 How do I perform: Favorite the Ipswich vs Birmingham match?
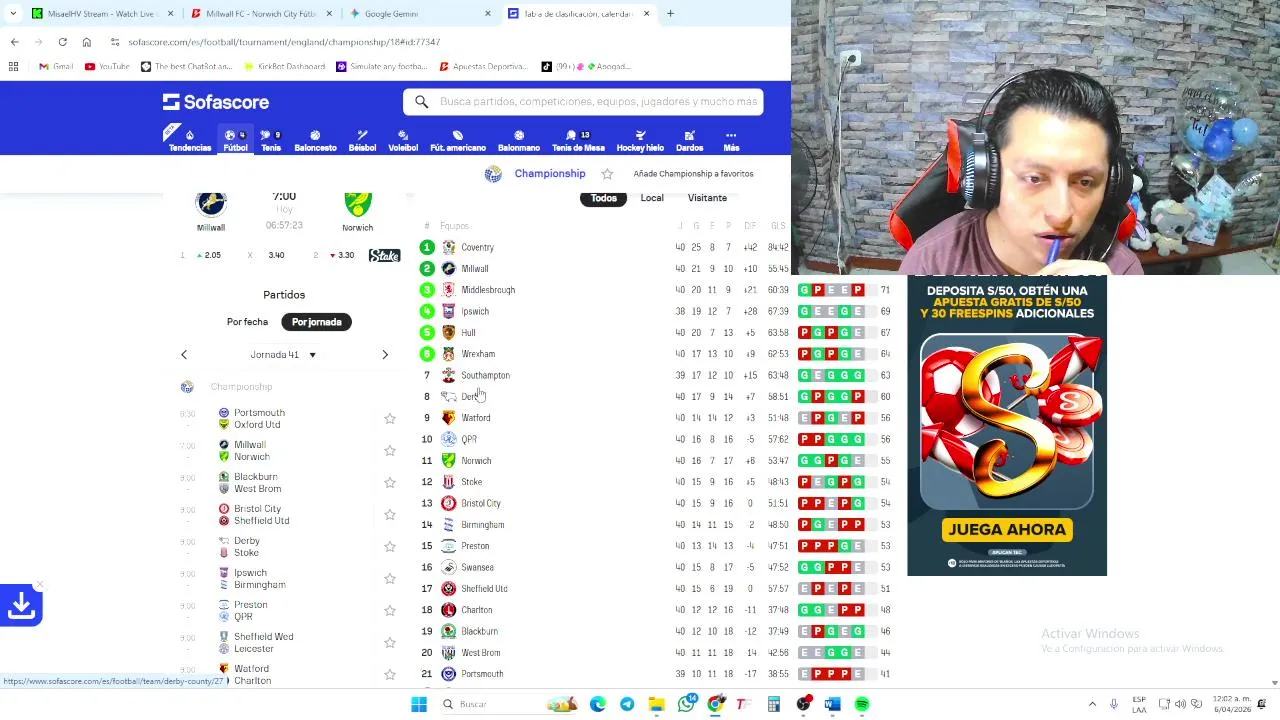tap(390, 579)
